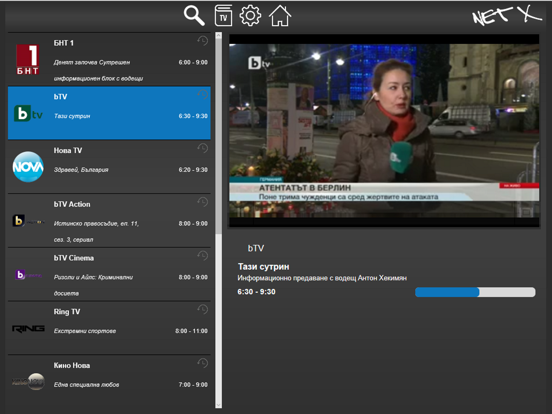Open the settings gear icon
Image resolution: width=552 pixels, height=414 pixels.
[x=250, y=15]
